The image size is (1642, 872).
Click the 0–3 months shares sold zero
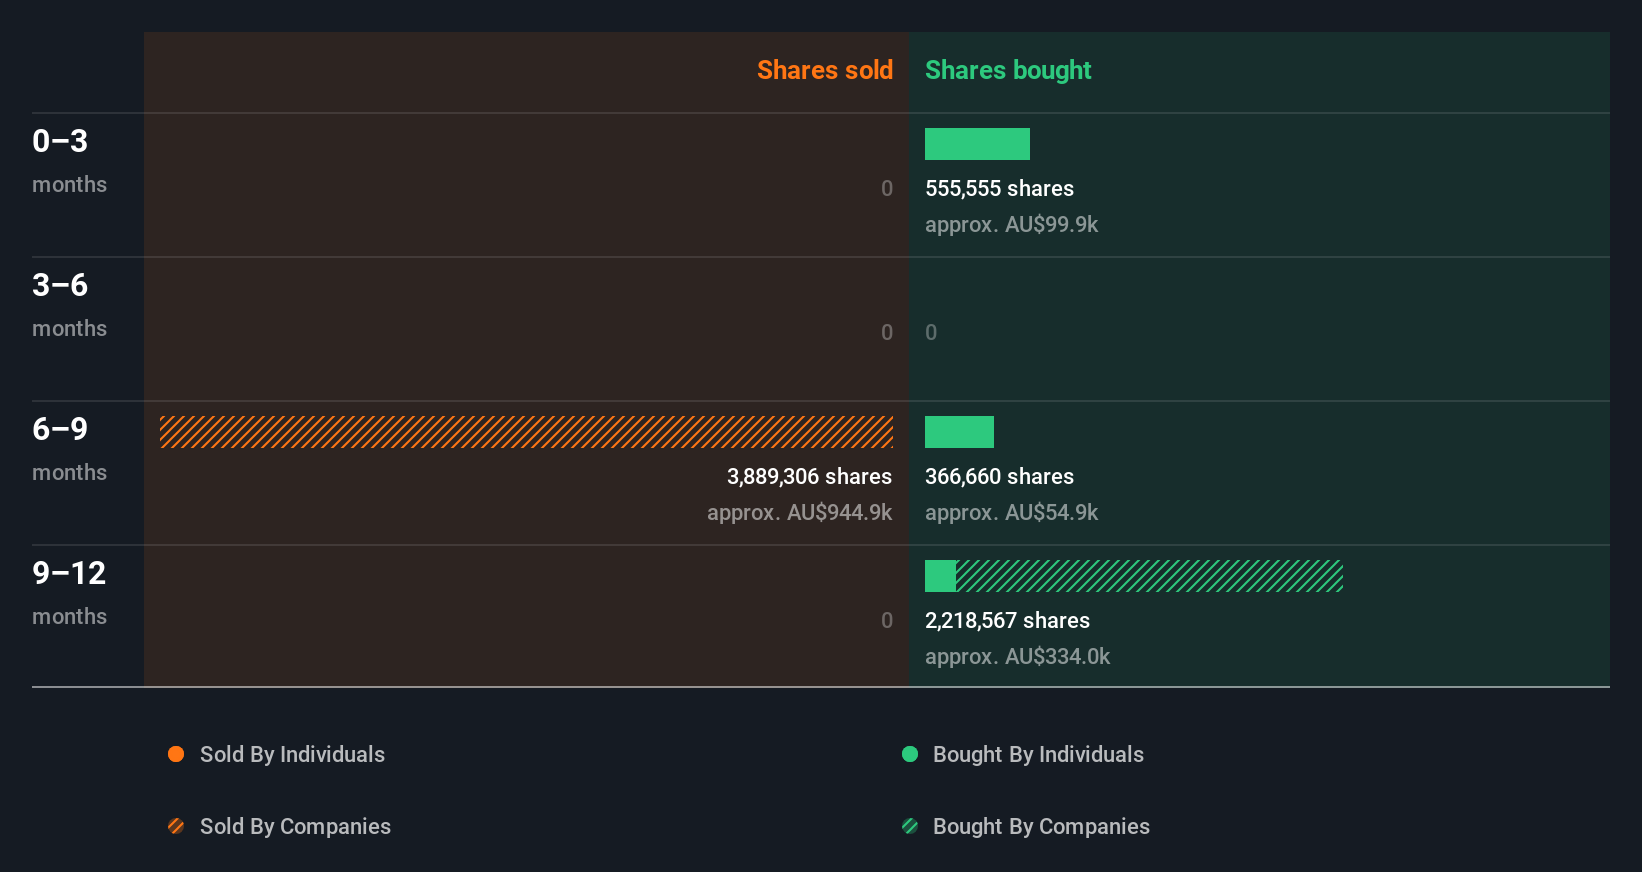coord(887,189)
